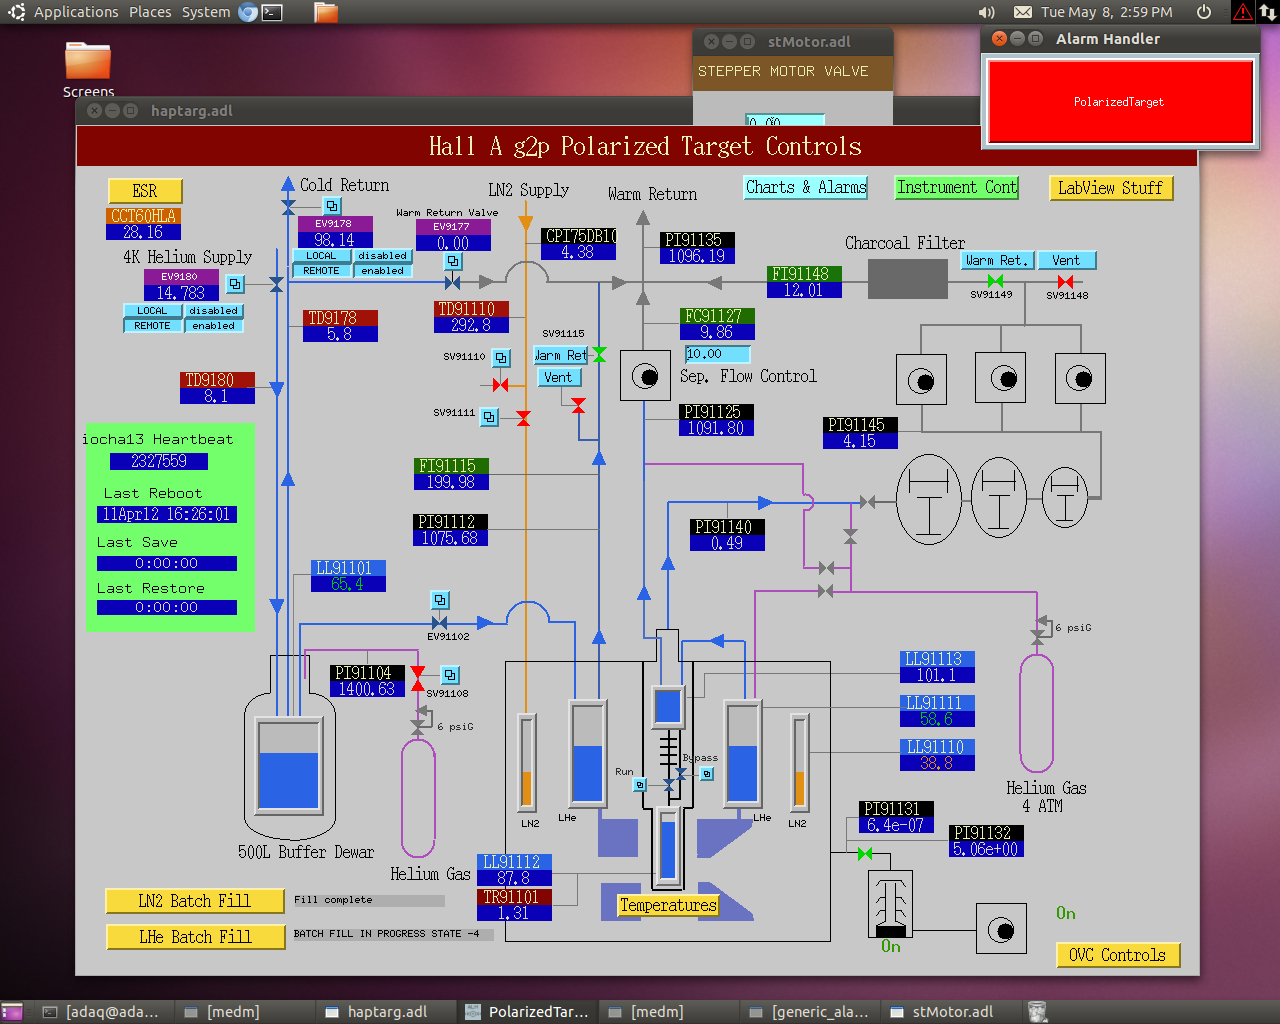Click red SV91108 valve symbol
The width and height of the screenshot is (1280, 1024).
click(418, 678)
